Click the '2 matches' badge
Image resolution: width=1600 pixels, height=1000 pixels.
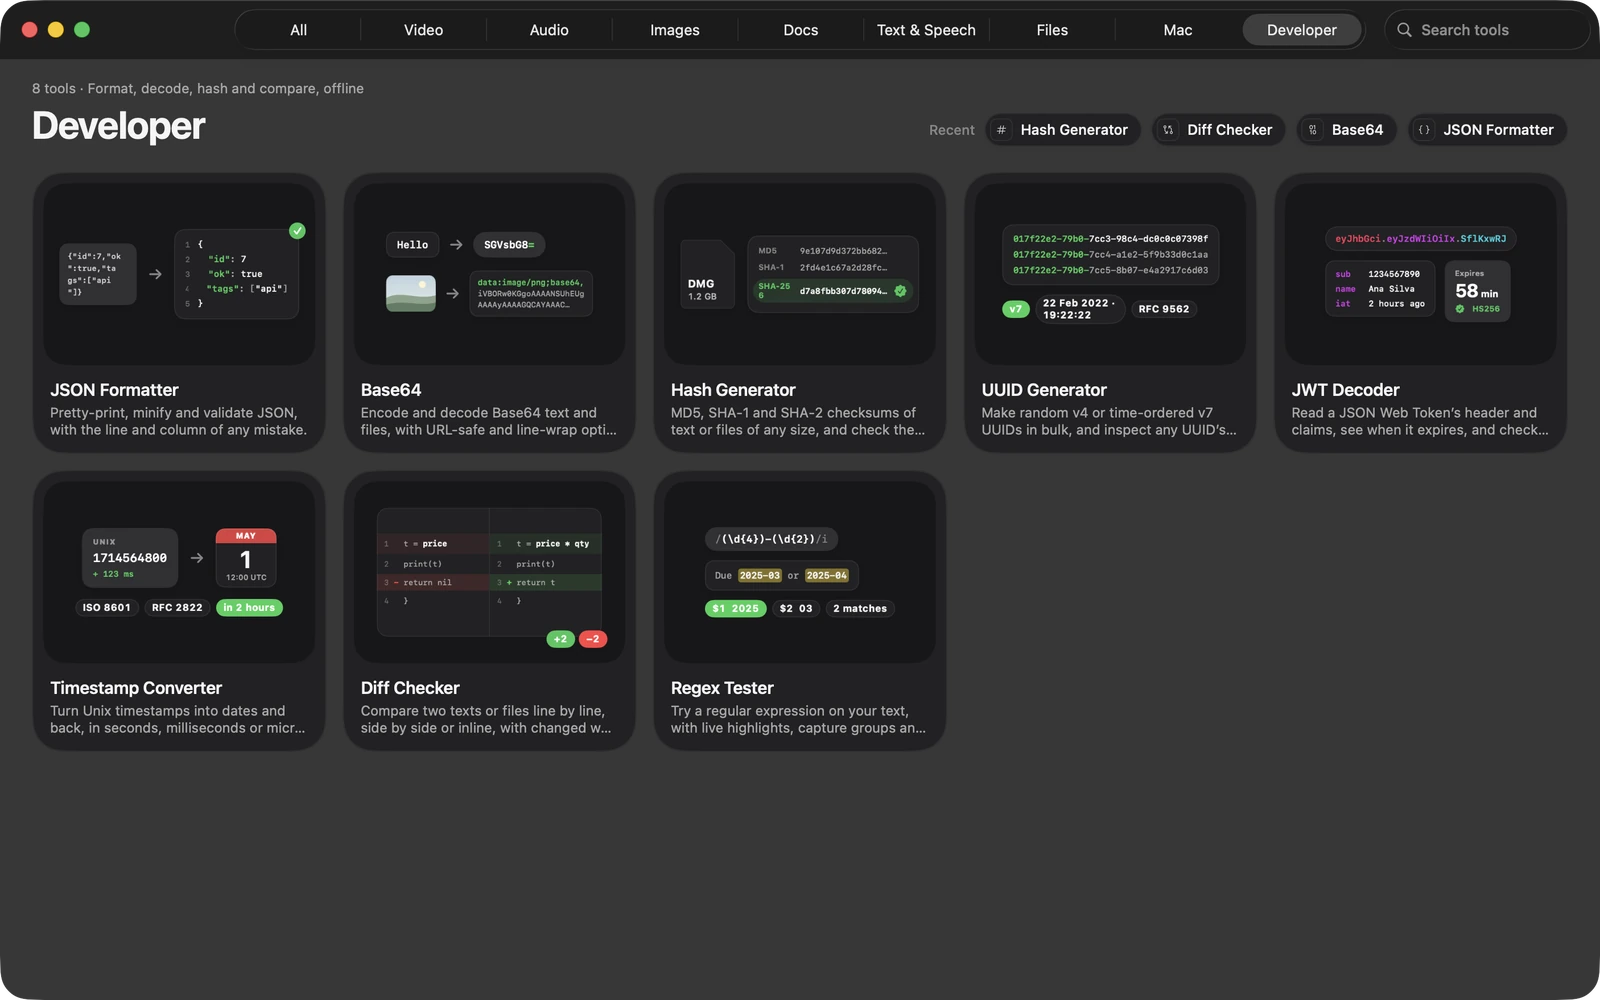tap(860, 608)
